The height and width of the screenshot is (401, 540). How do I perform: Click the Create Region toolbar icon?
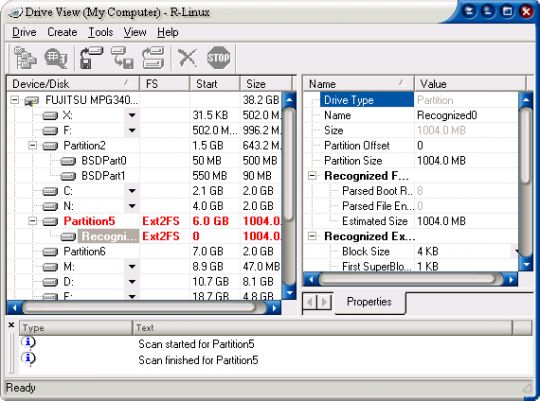(153, 58)
